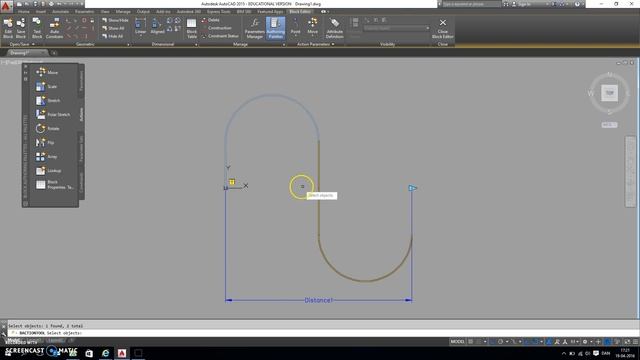
Task: Select the Linear dimensional constraint tool
Action: [140, 27]
